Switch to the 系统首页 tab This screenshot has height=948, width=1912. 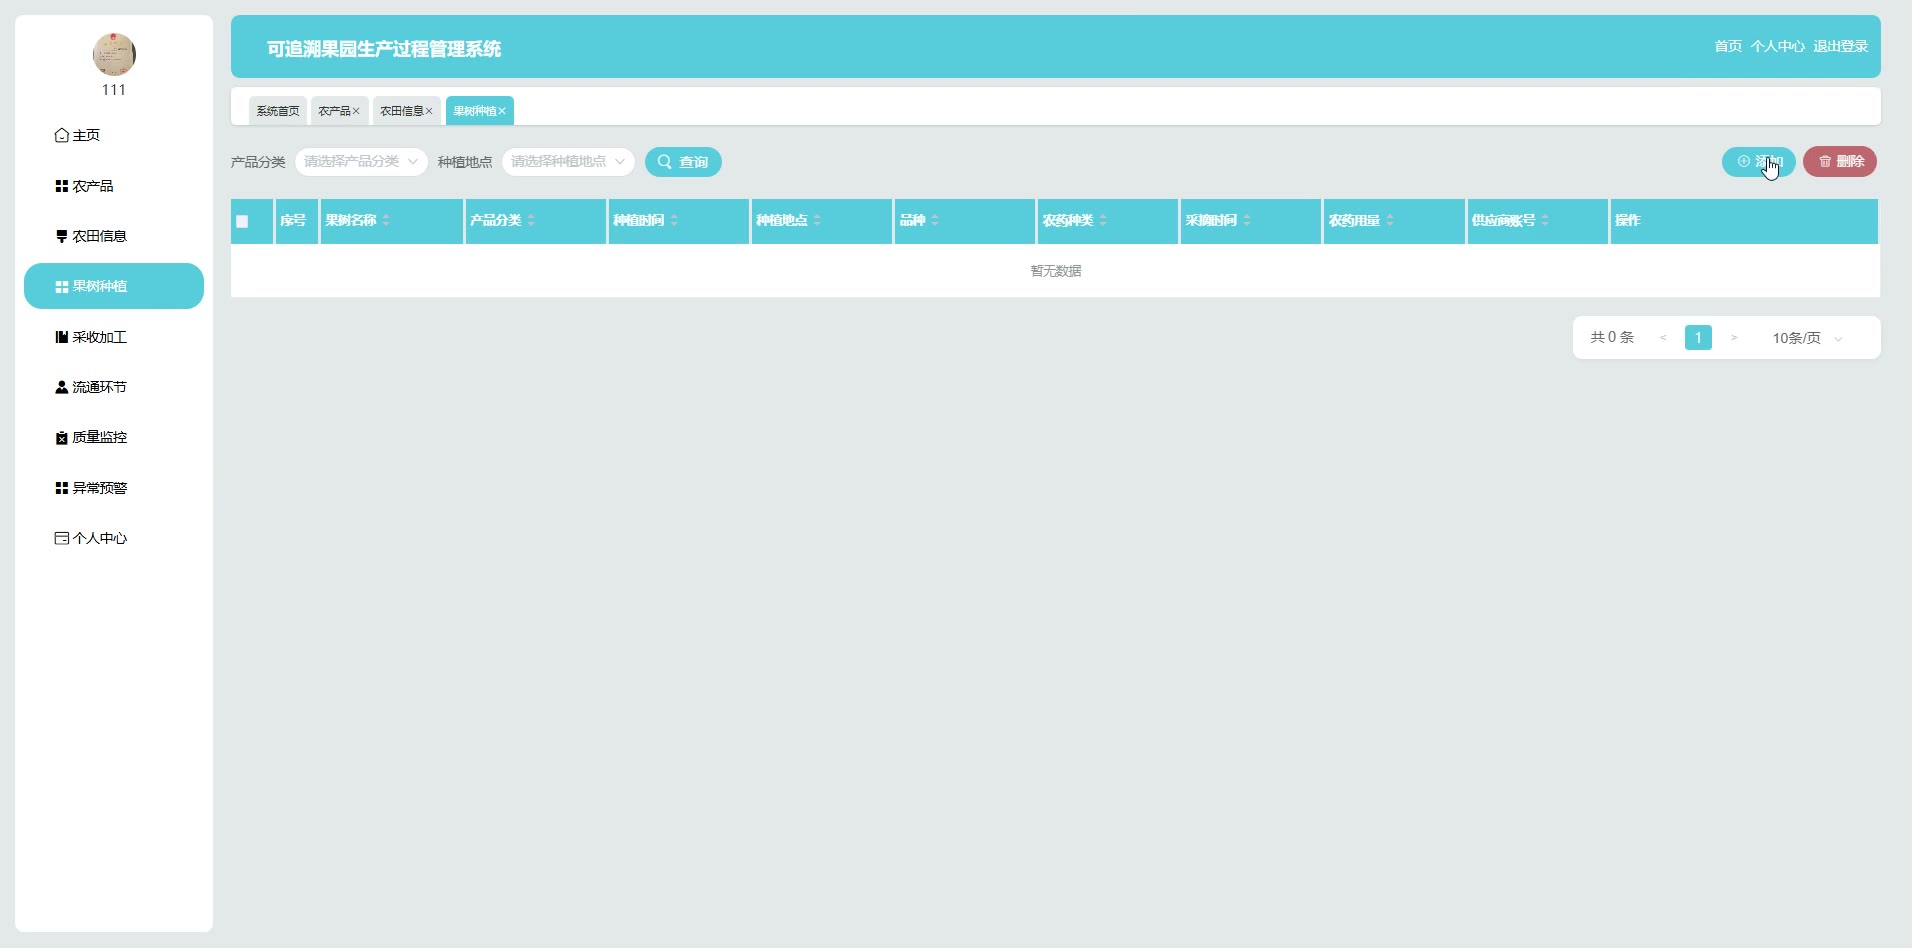click(x=278, y=111)
